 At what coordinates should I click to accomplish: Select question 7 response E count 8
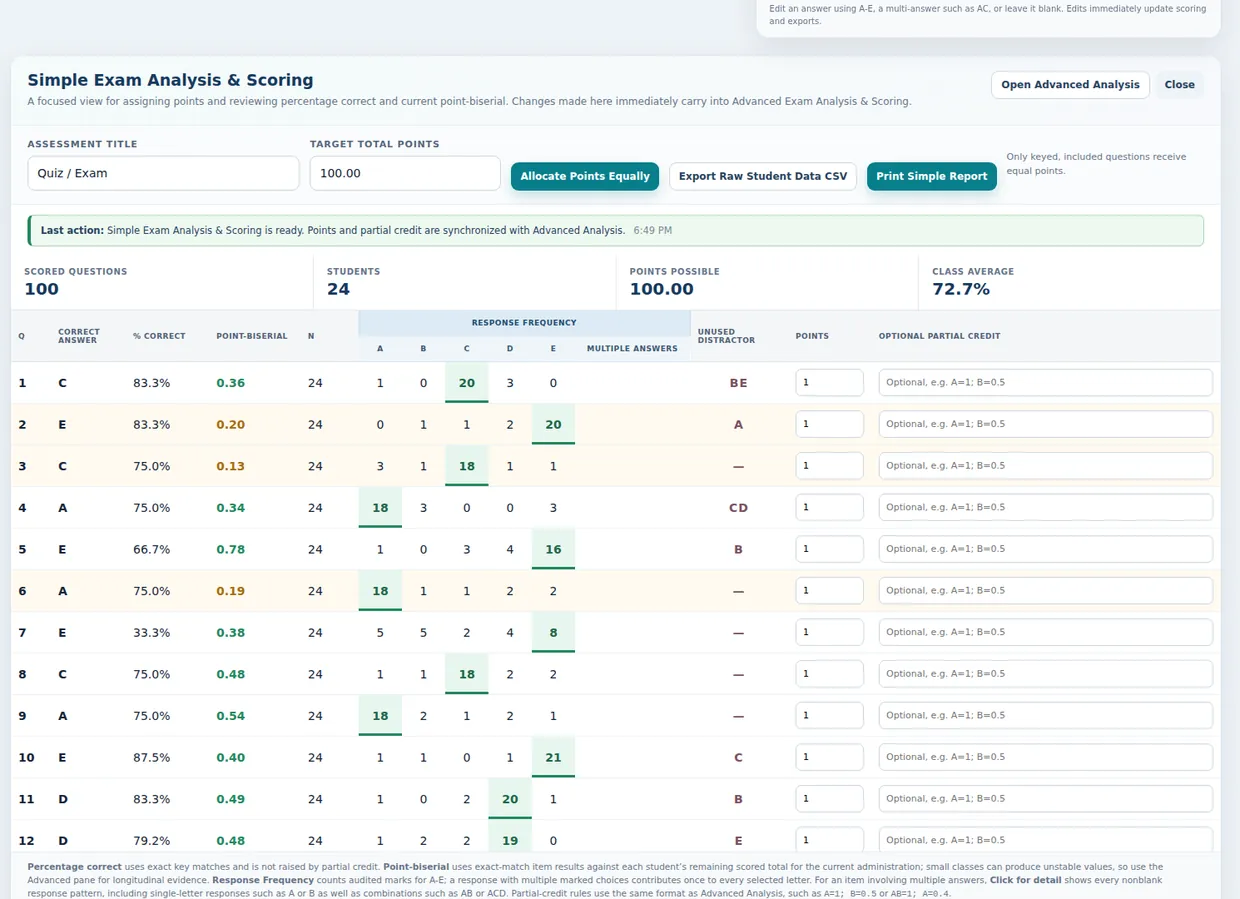point(553,633)
